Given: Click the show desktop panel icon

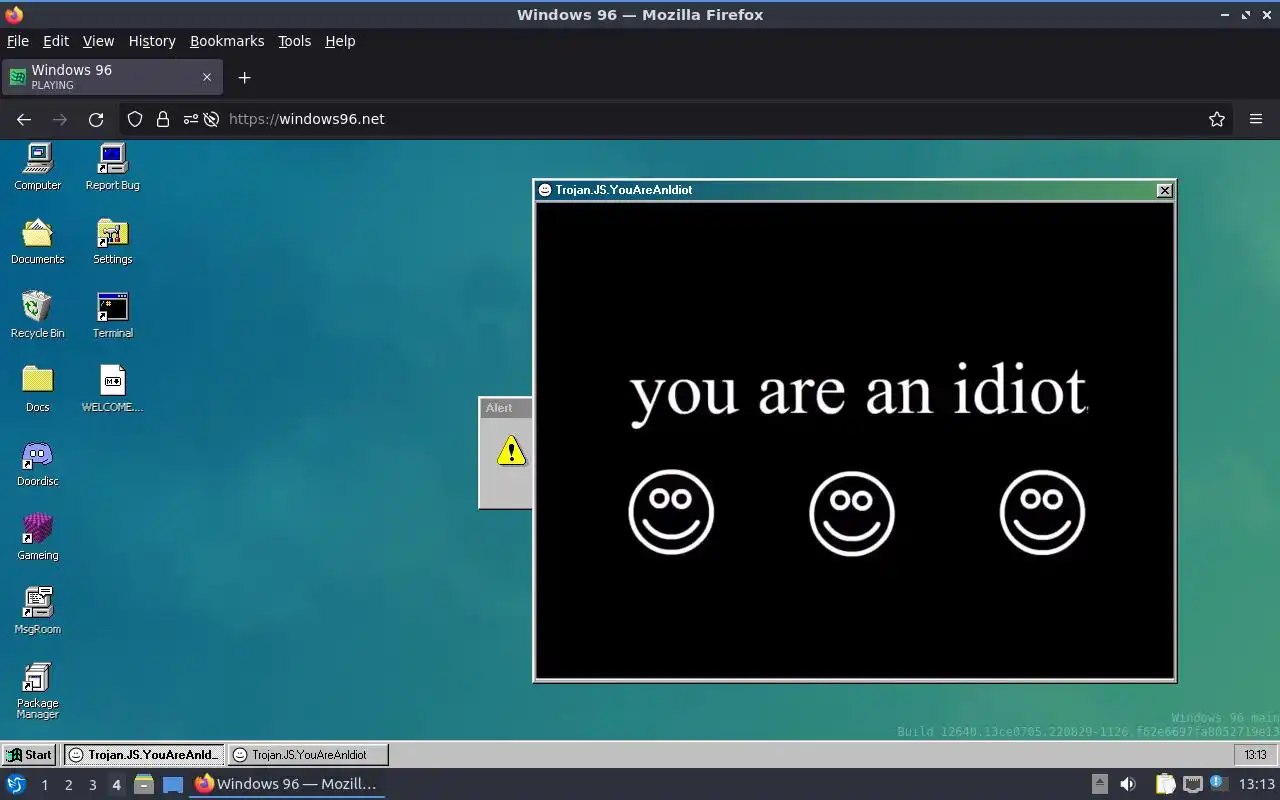Looking at the screenshot, I should [173, 784].
